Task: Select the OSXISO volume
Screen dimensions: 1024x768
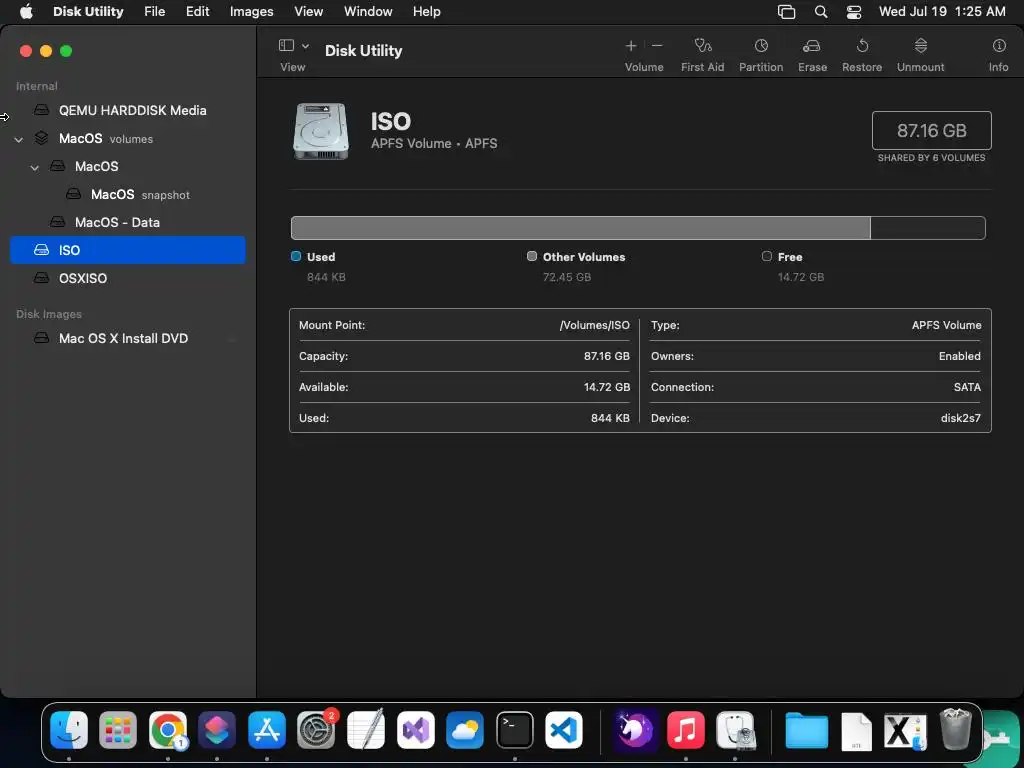Action: (127, 278)
